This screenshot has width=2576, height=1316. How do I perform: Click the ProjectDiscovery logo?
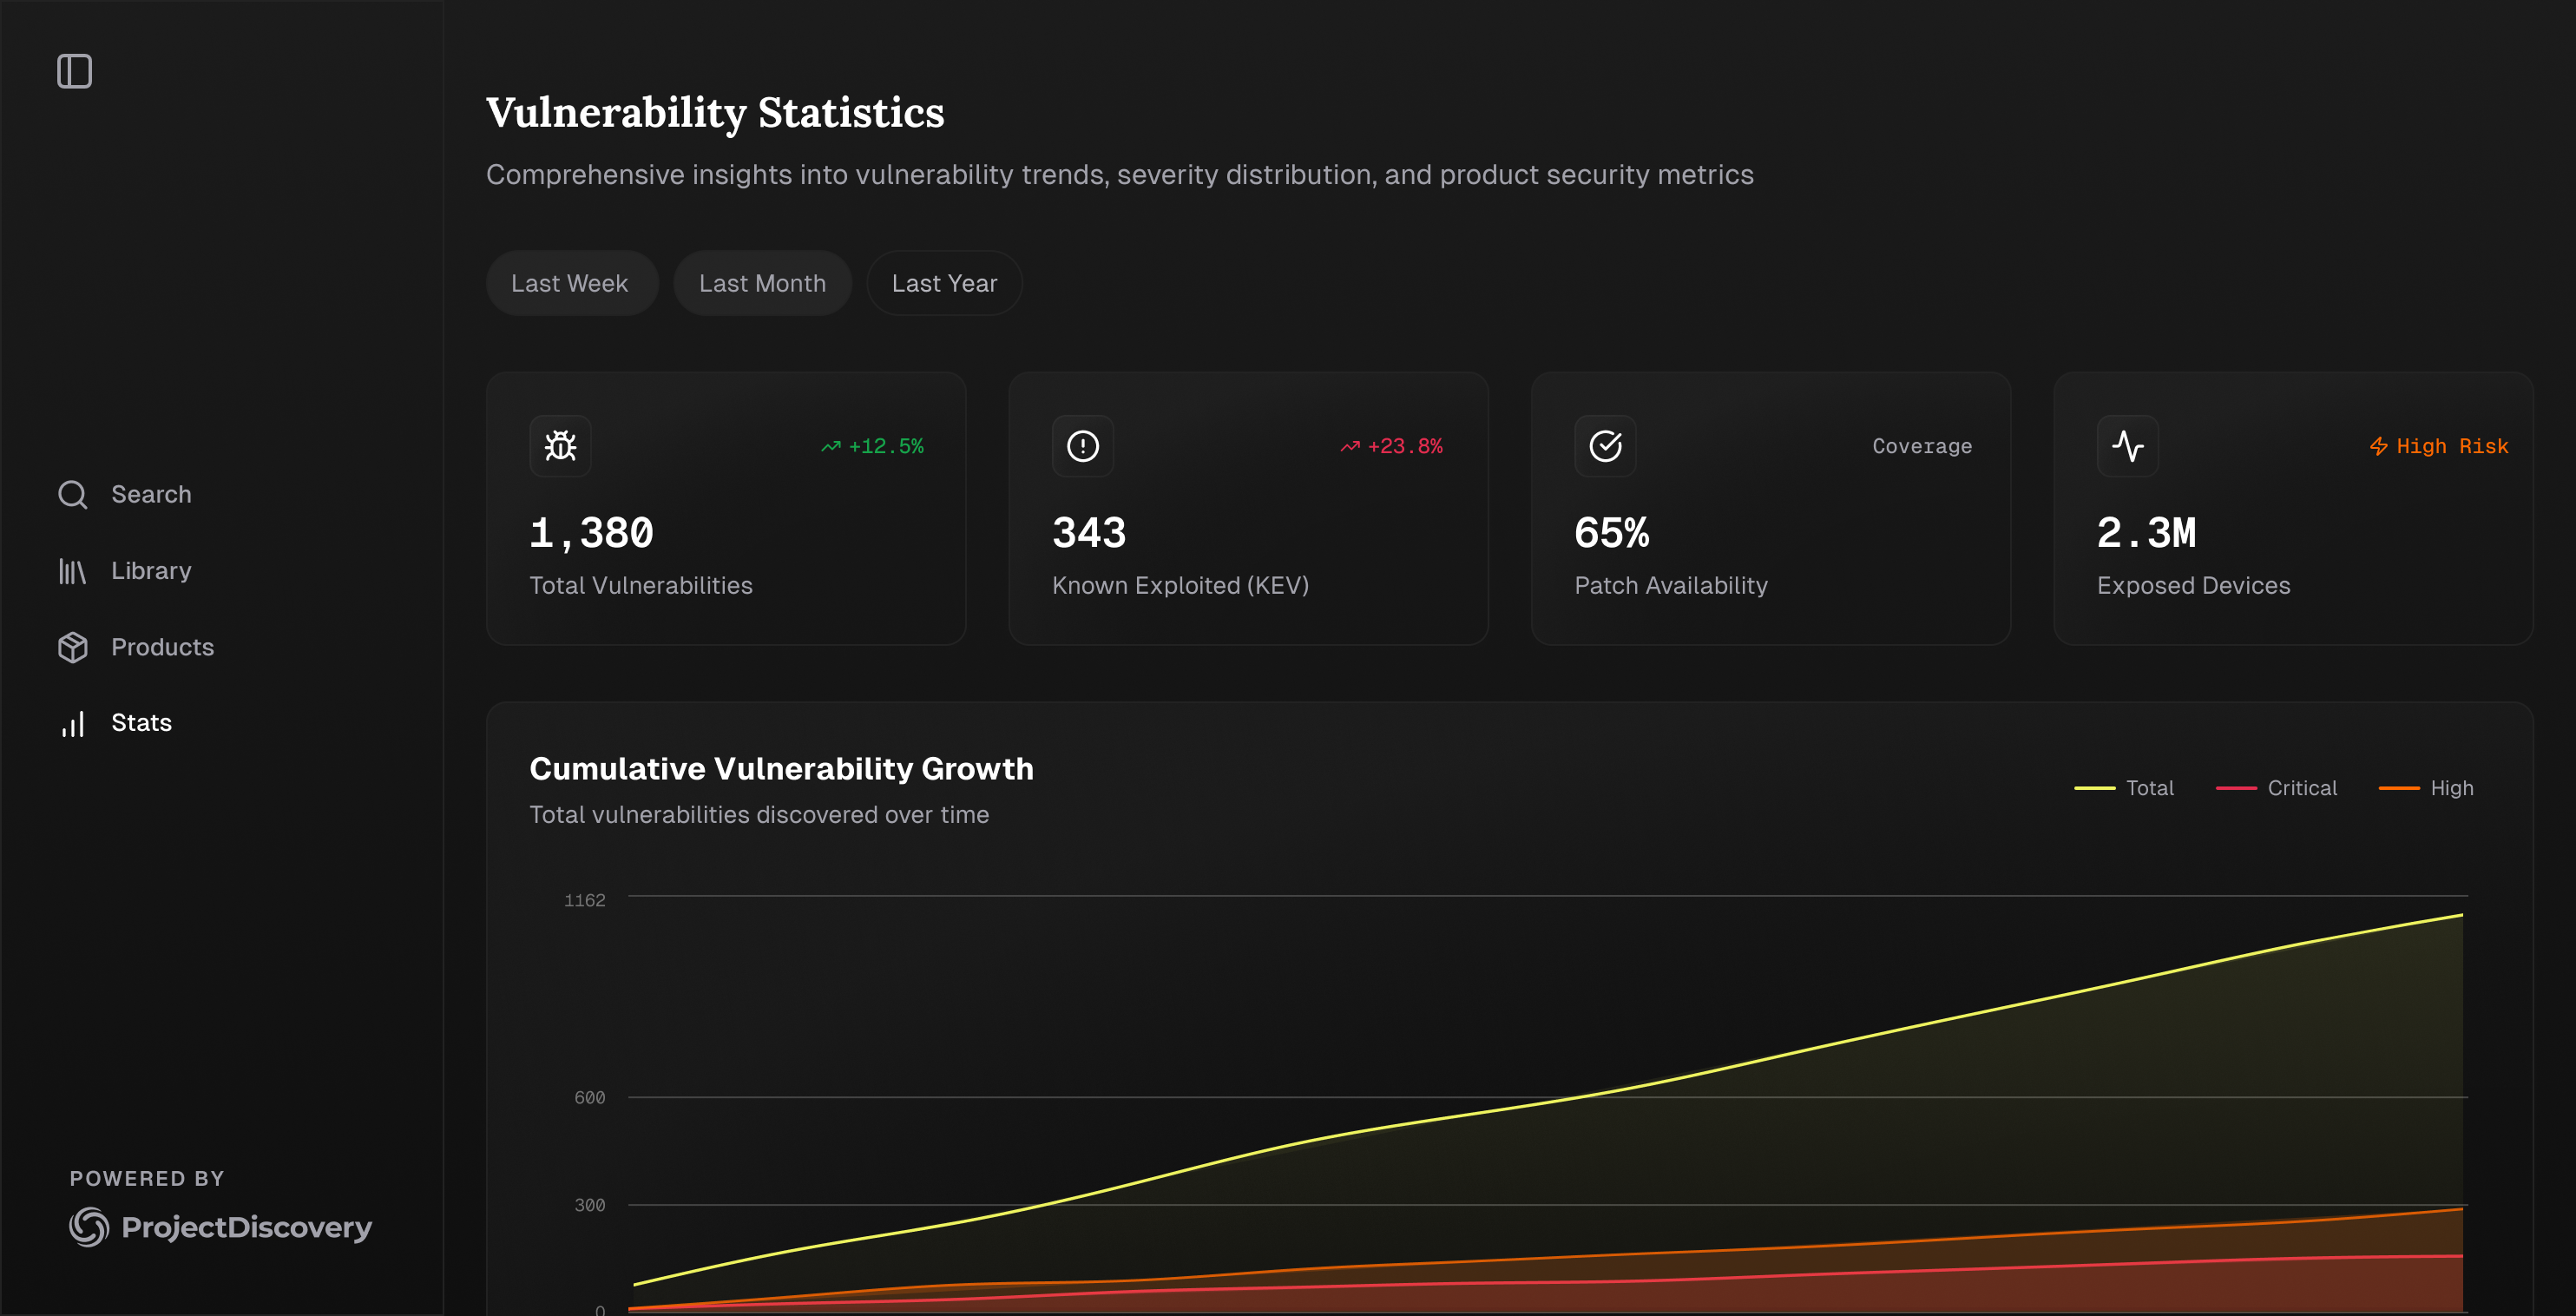220,1226
